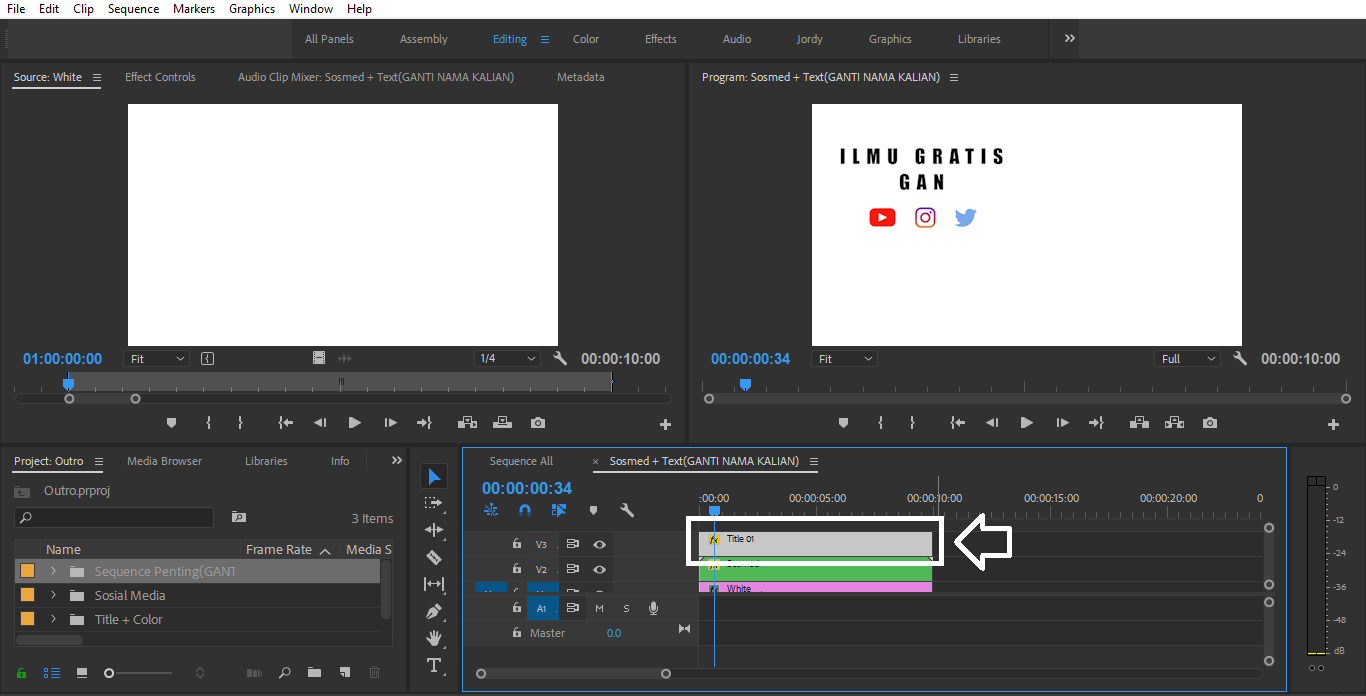The width and height of the screenshot is (1366, 696).
Task: Open Program monitor Full resolution dropdown
Action: click(x=1187, y=358)
